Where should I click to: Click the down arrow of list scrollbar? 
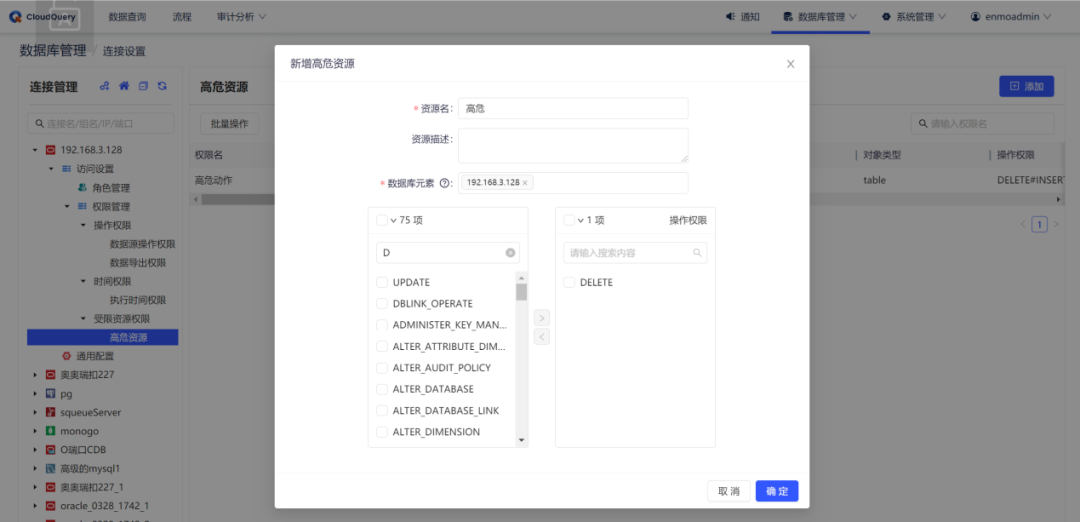tap(521, 440)
